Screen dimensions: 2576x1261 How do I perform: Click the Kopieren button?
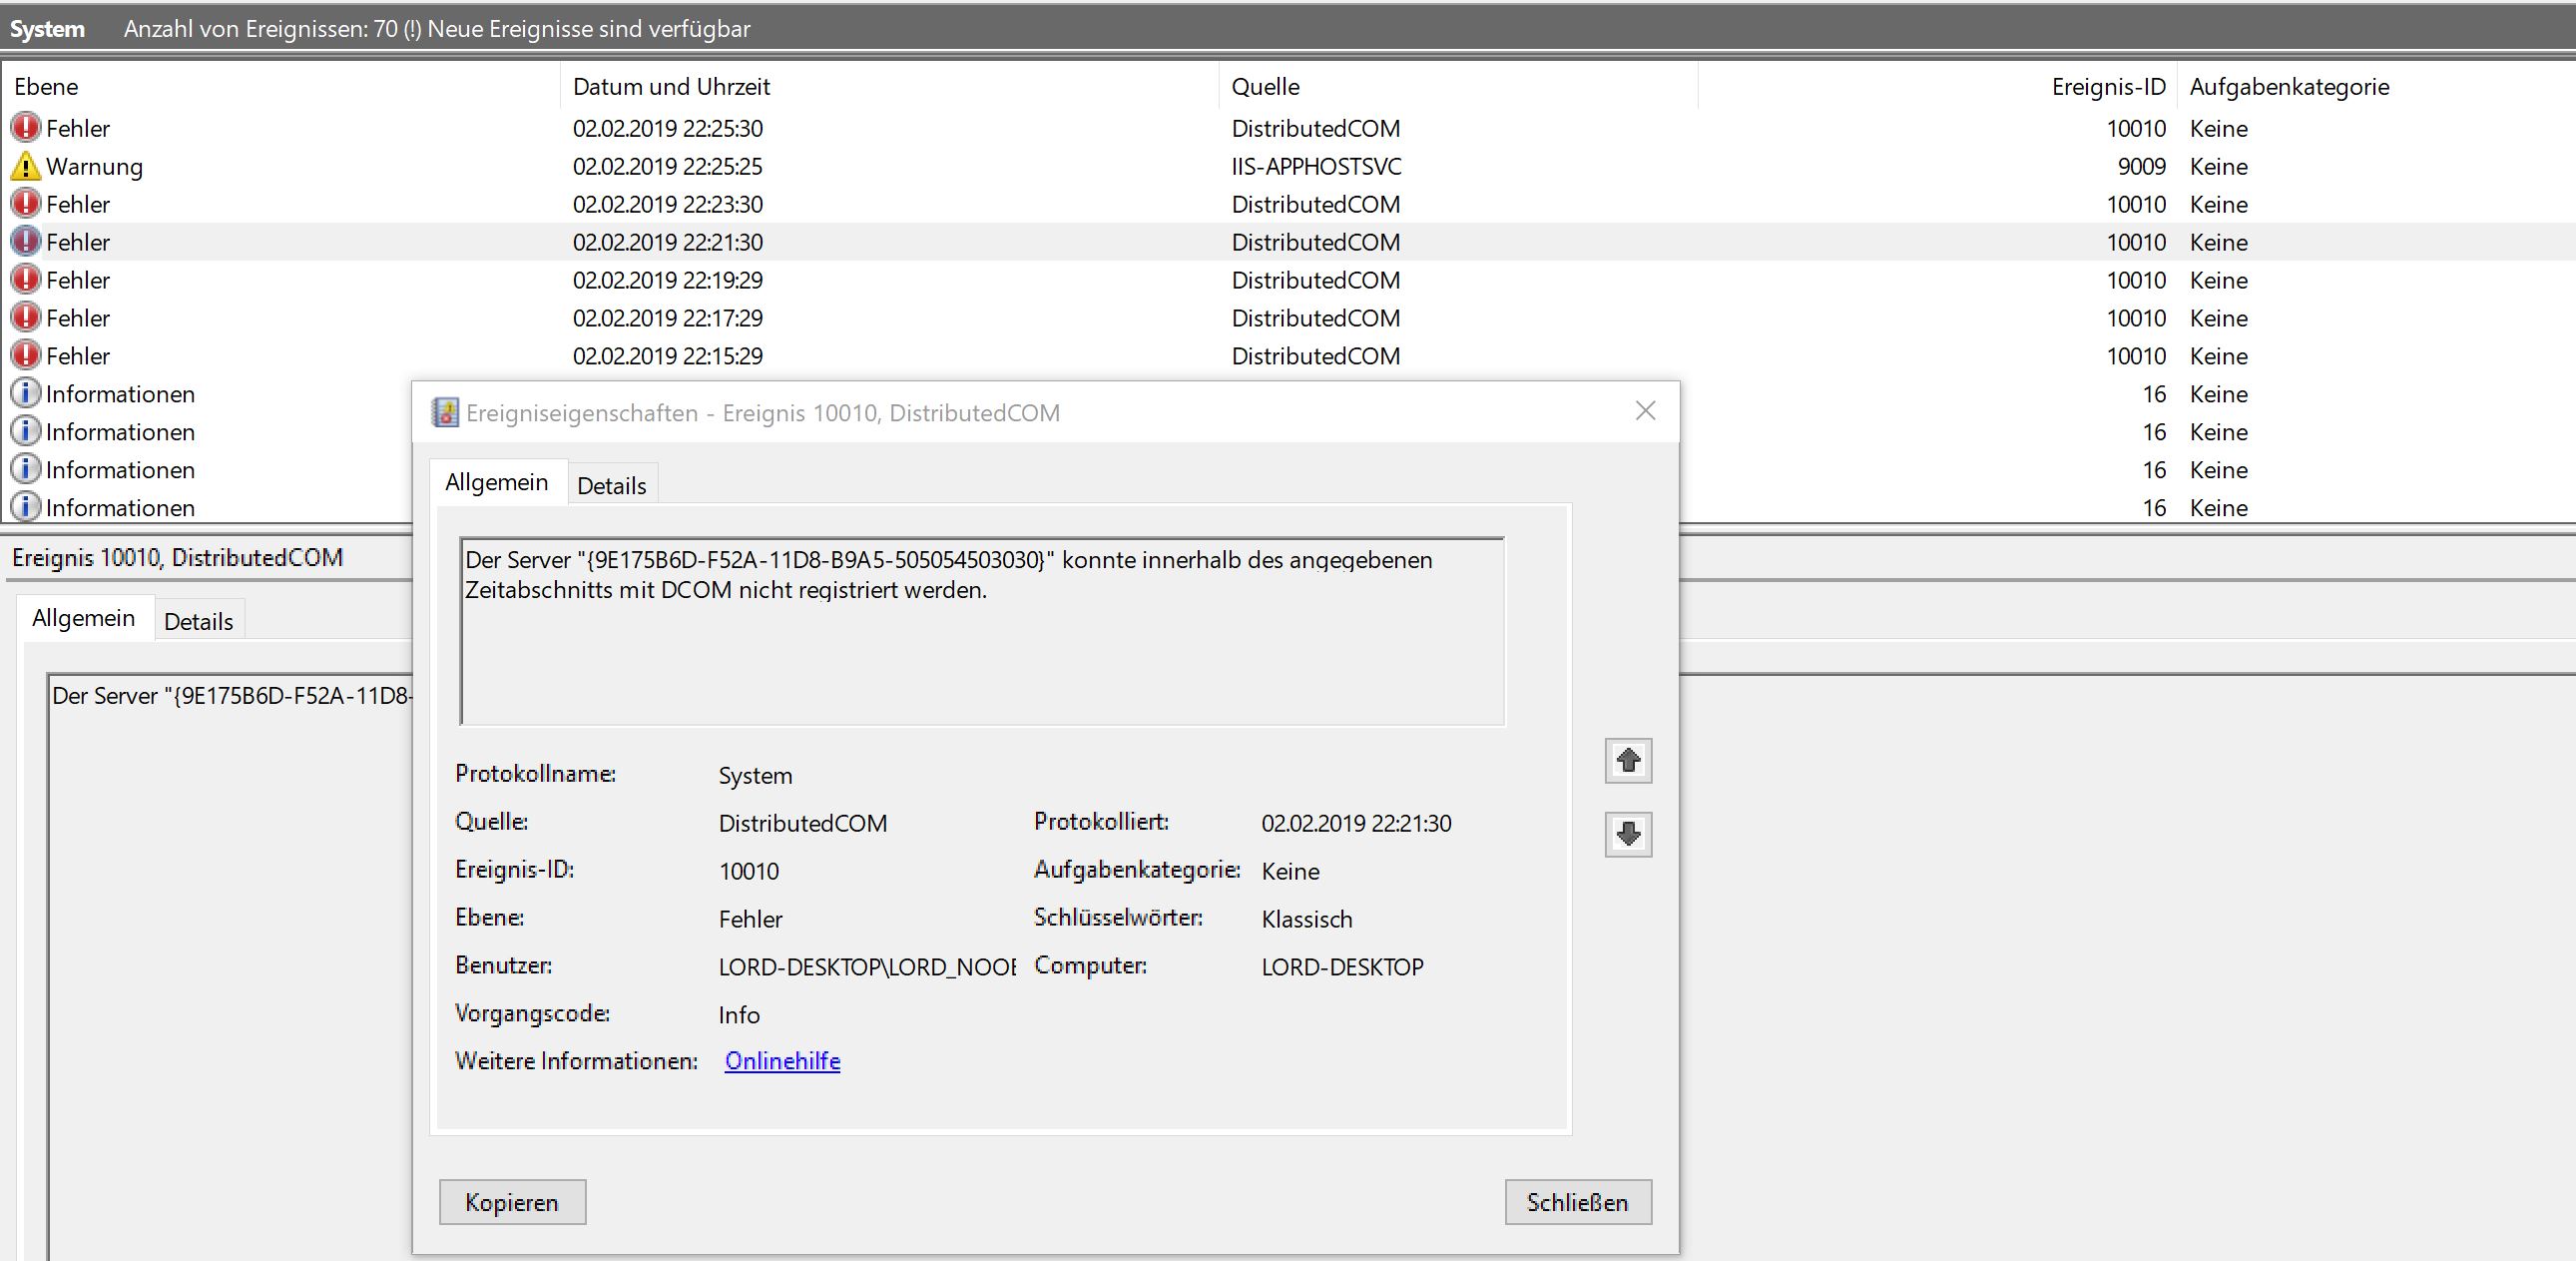(x=512, y=1202)
